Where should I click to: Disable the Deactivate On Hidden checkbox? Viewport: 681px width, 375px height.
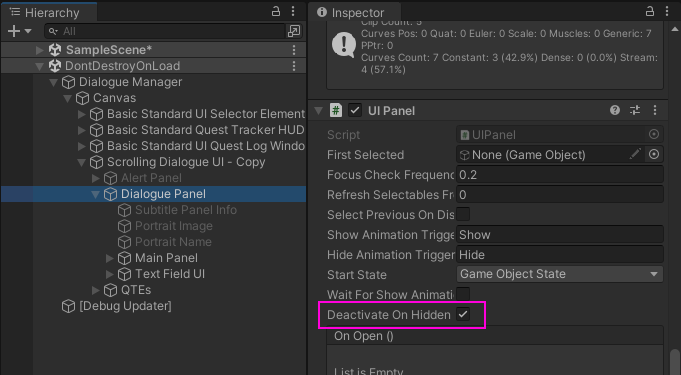463,314
